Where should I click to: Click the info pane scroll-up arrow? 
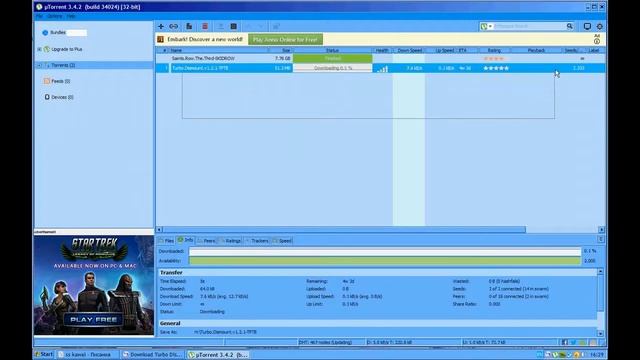click(x=600, y=271)
